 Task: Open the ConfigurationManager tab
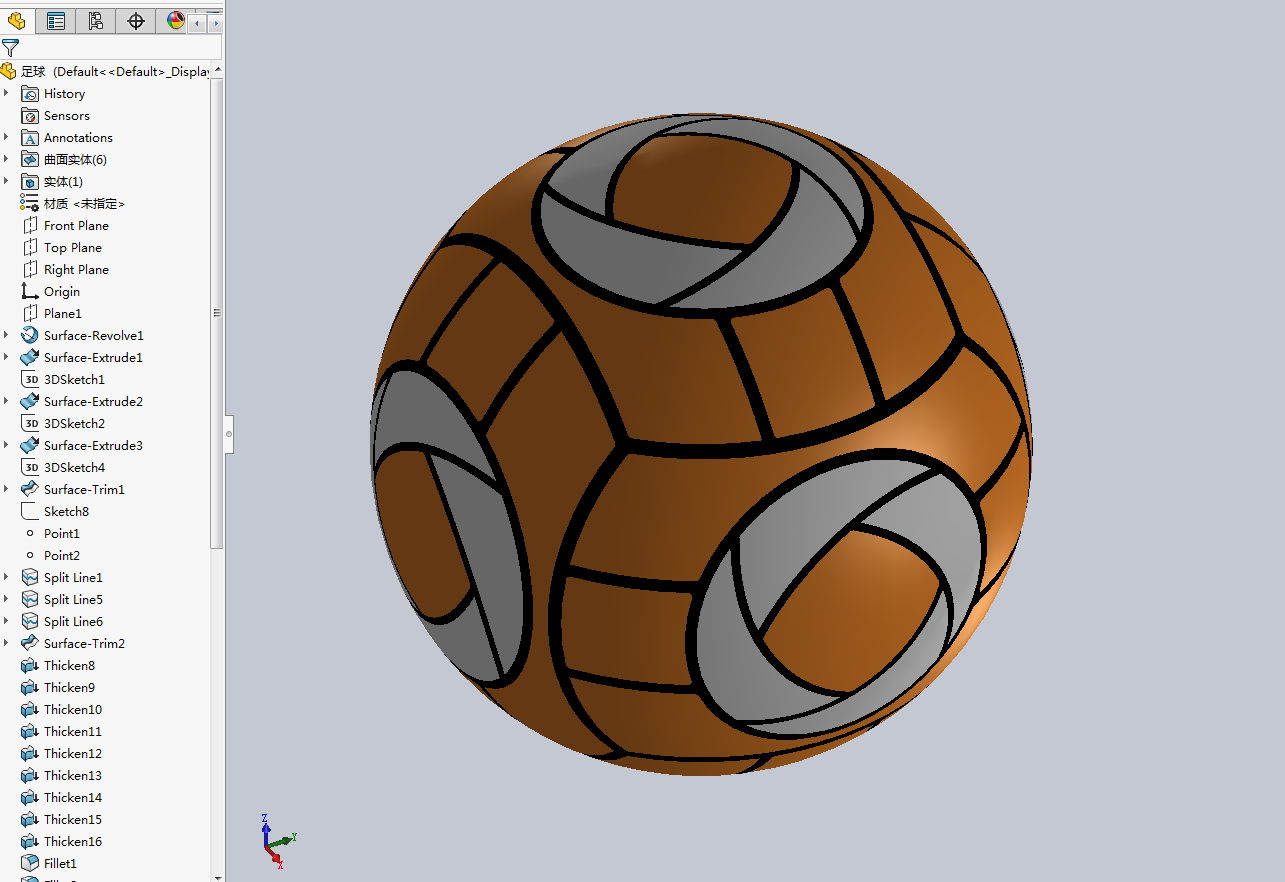pyautogui.click(x=96, y=21)
